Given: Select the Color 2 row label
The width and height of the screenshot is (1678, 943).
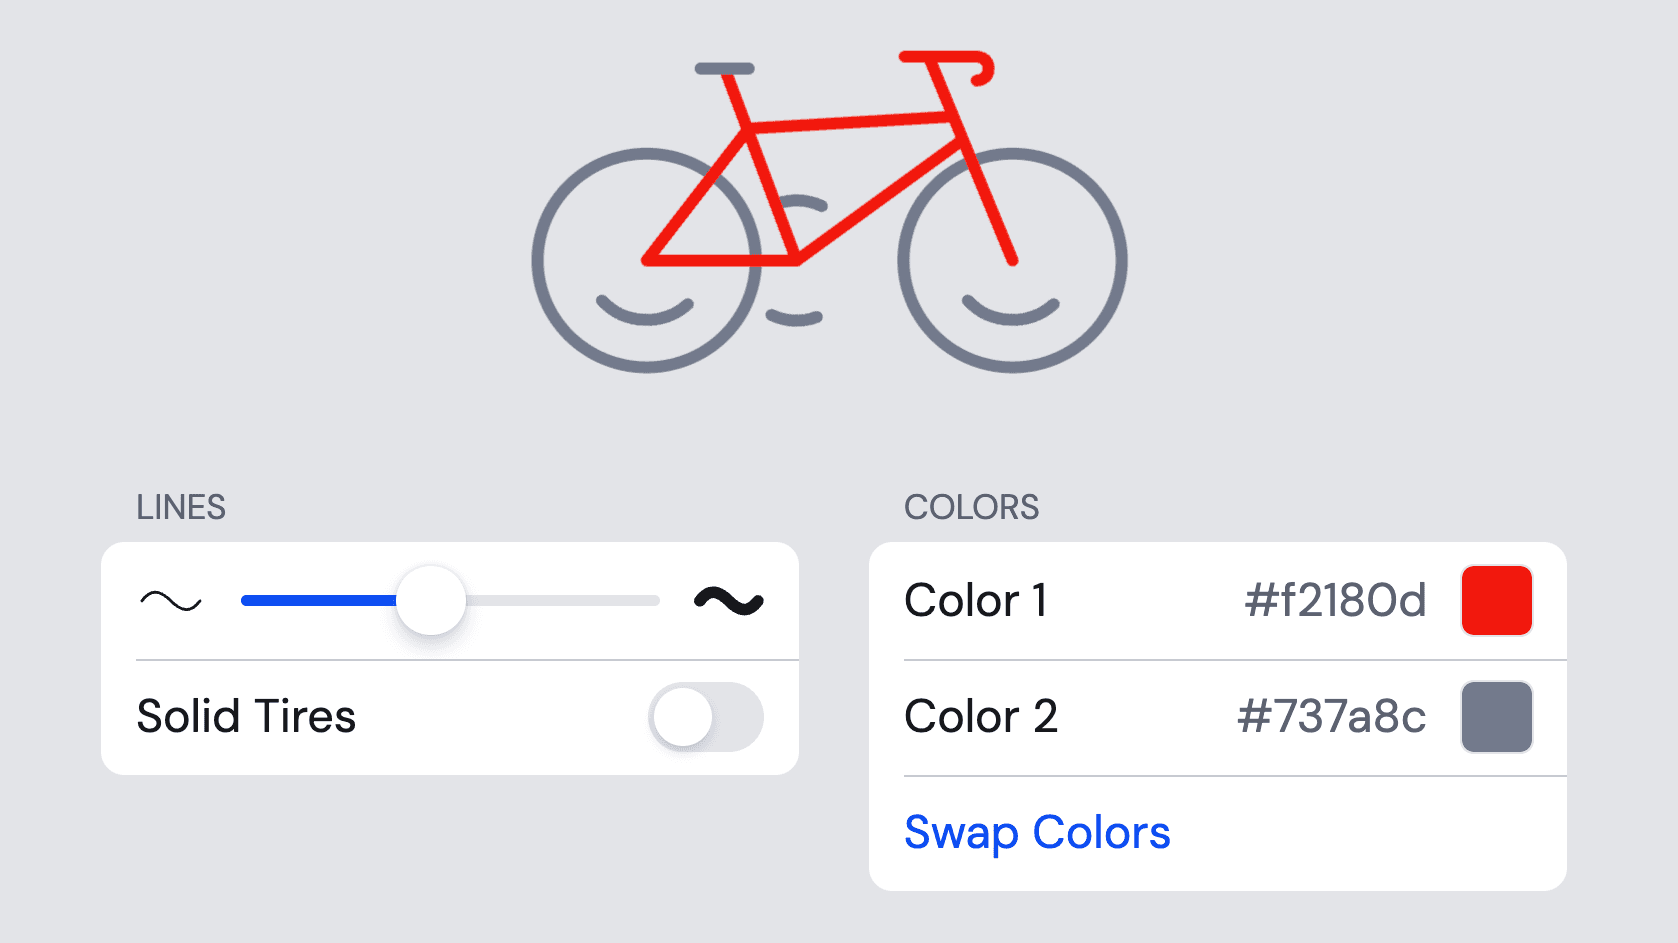Looking at the screenshot, I should [x=981, y=717].
